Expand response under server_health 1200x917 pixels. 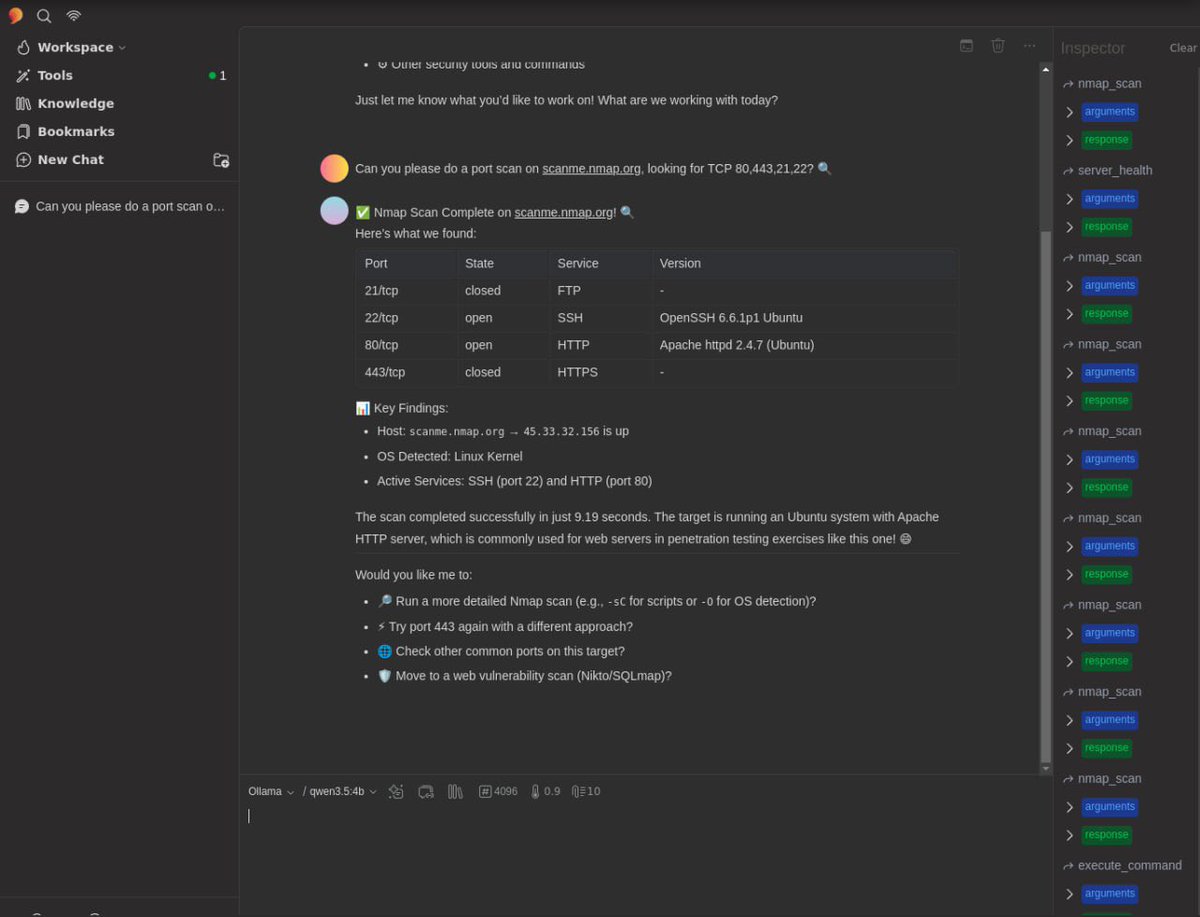pyautogui.click(x=1106, y=226)
